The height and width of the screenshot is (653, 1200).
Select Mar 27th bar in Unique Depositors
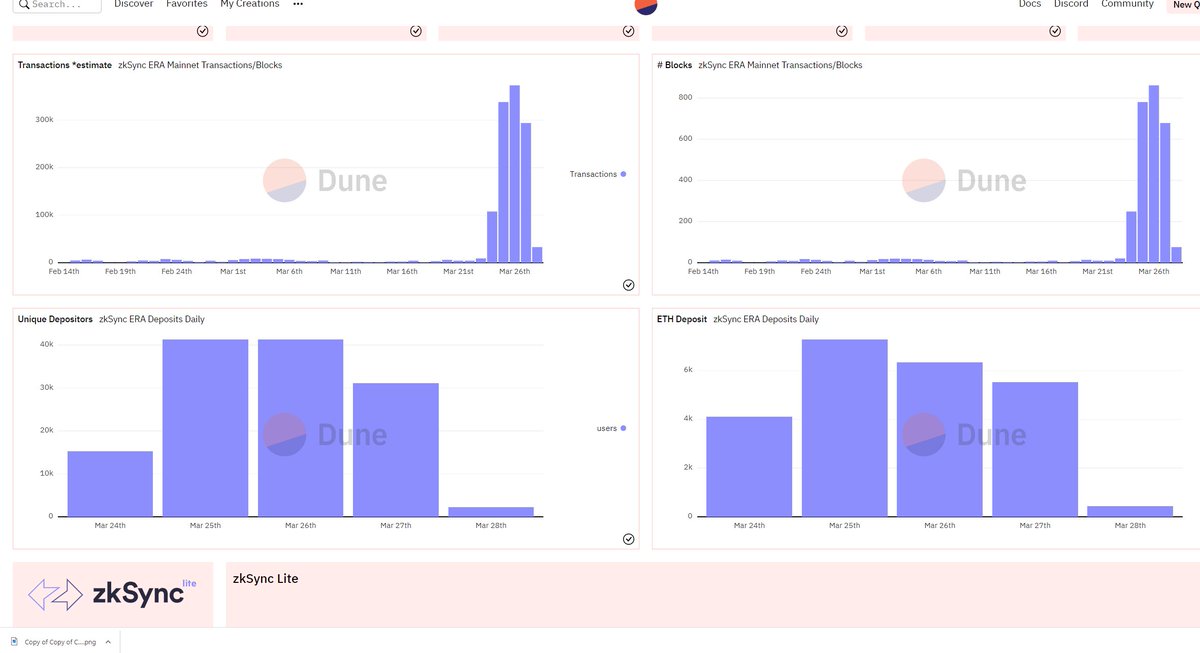pyautogui.click(x=395, y=449)
